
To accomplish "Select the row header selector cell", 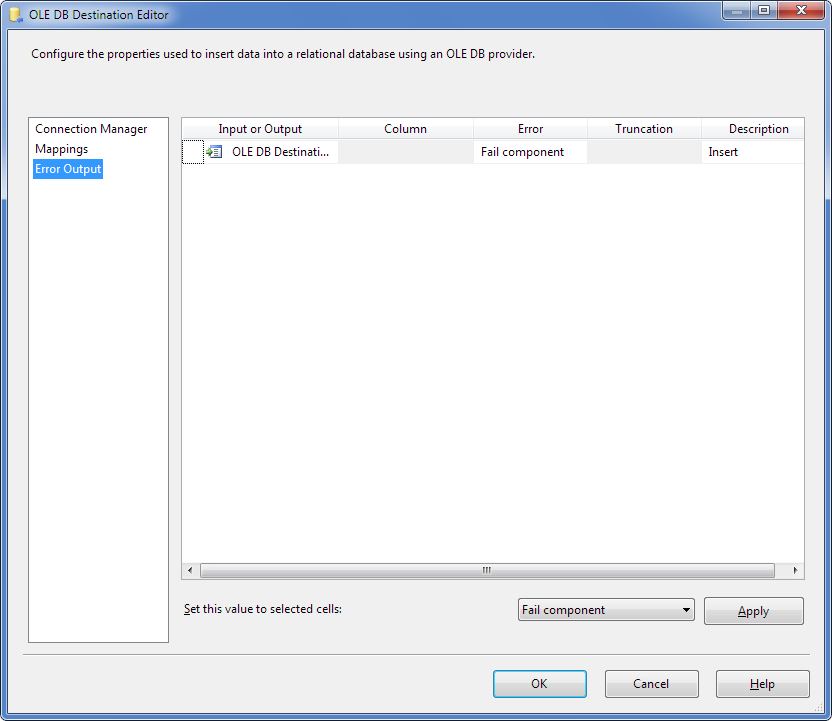I will (193, 152).
